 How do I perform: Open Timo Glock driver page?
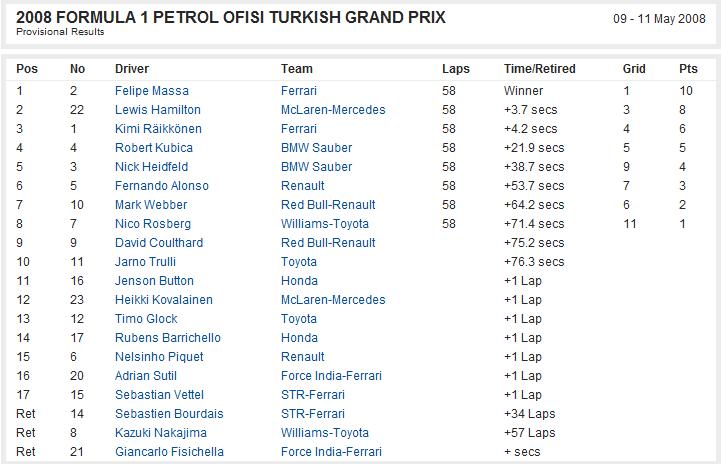tap(146, 319)
